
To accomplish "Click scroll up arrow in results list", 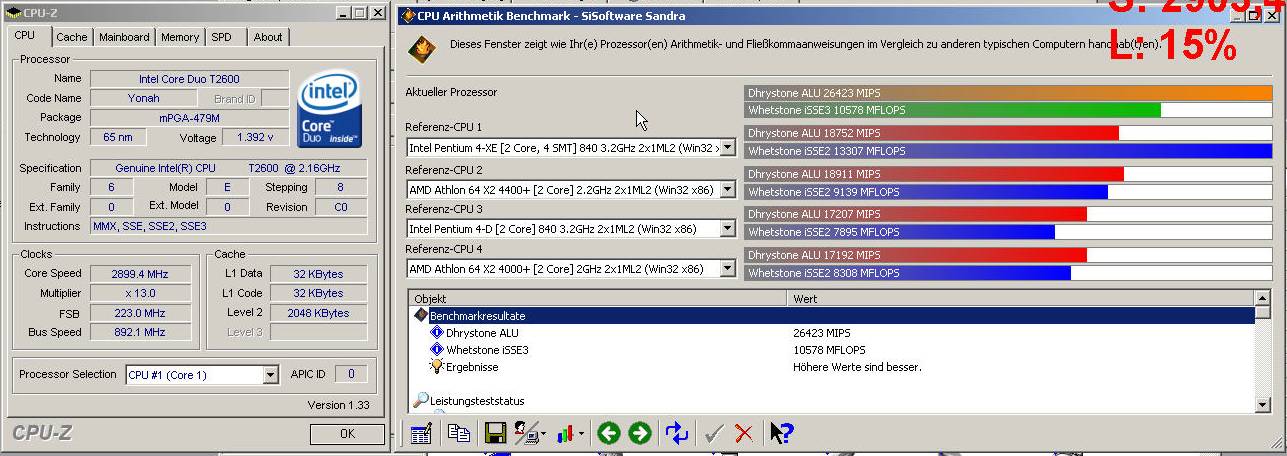I will tap(1262, 298).
